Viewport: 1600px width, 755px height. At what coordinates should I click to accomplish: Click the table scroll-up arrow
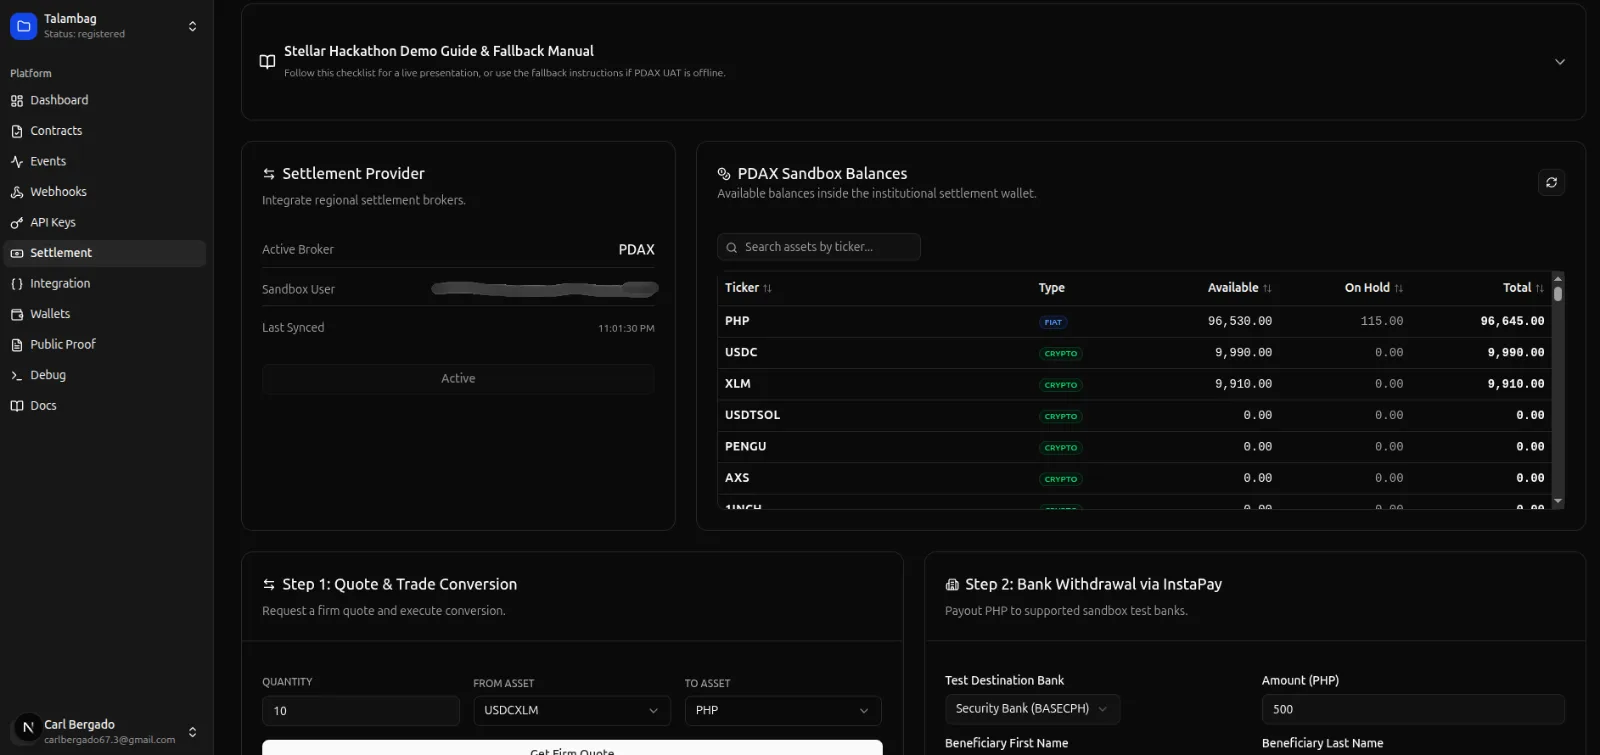(x=1558, y=278)
